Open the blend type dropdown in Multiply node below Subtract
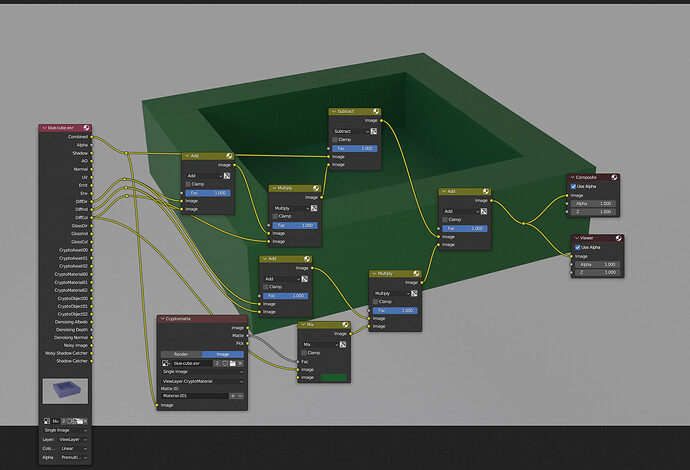 [291, 208]
